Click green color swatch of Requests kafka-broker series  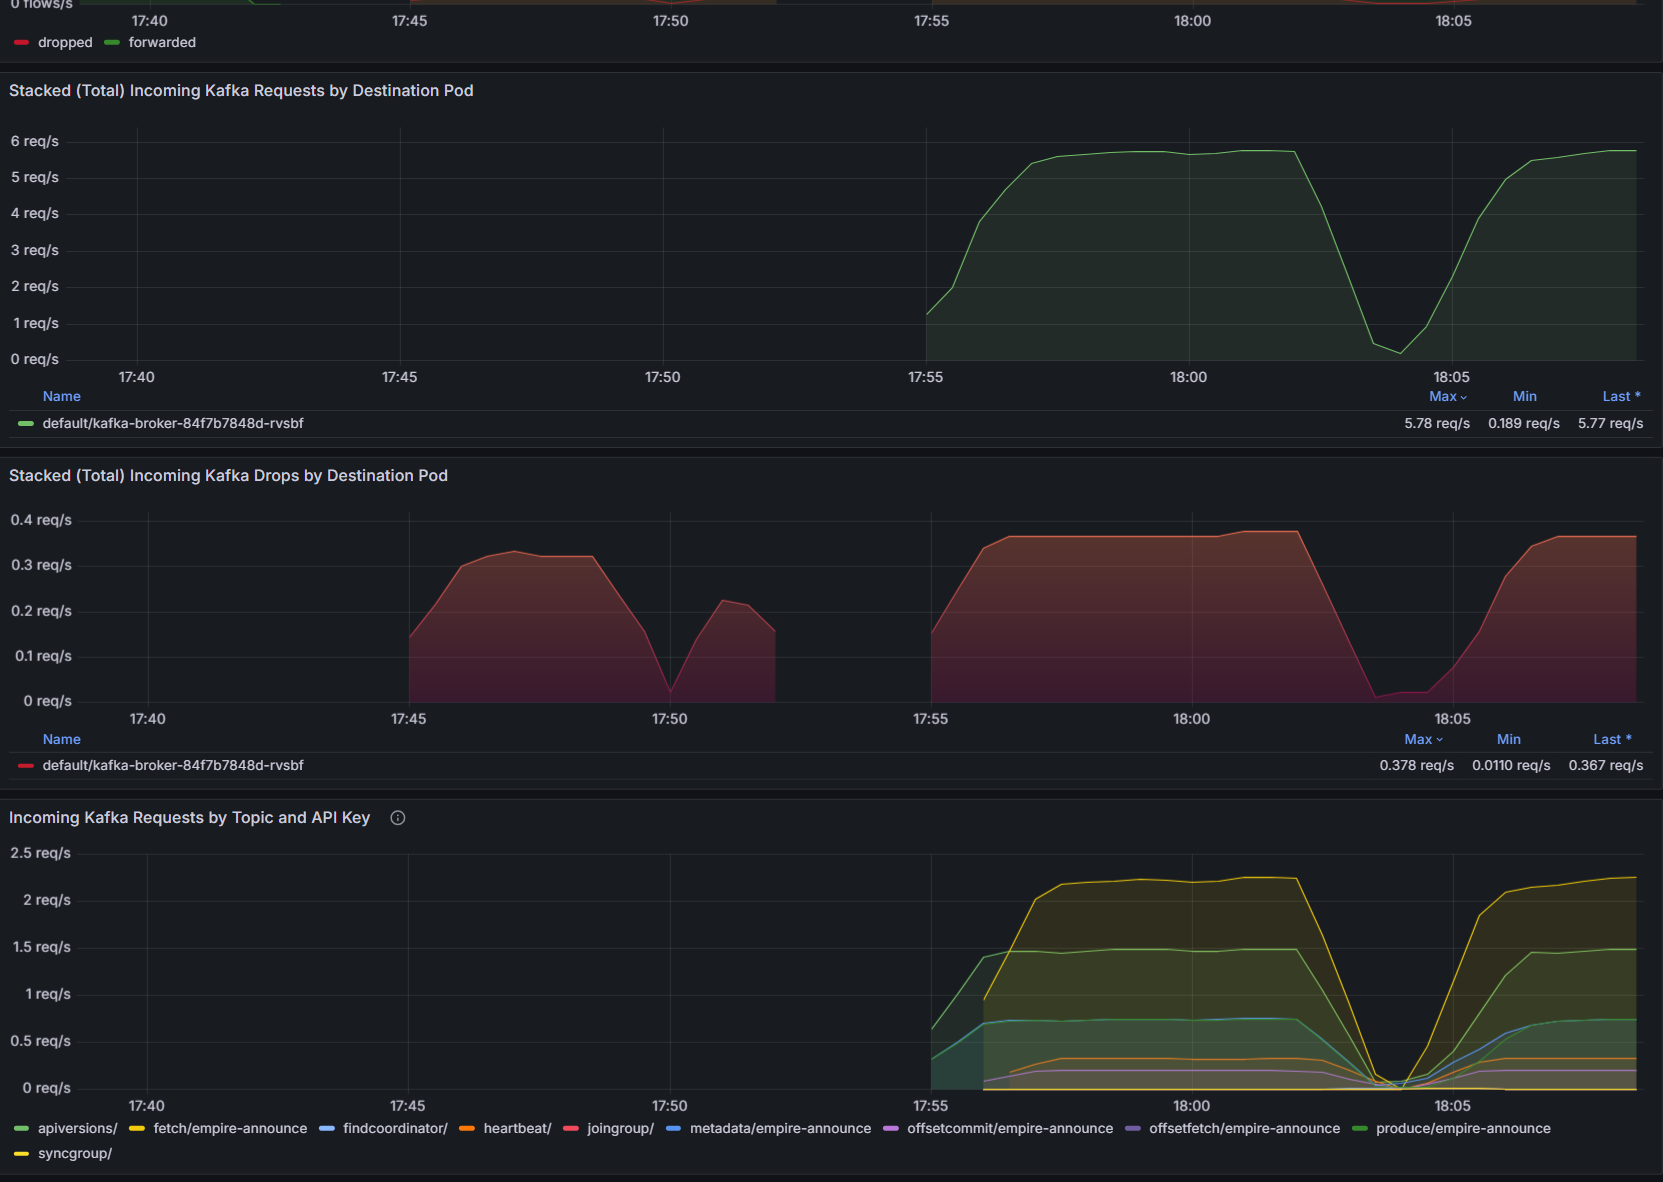point(26,424)
